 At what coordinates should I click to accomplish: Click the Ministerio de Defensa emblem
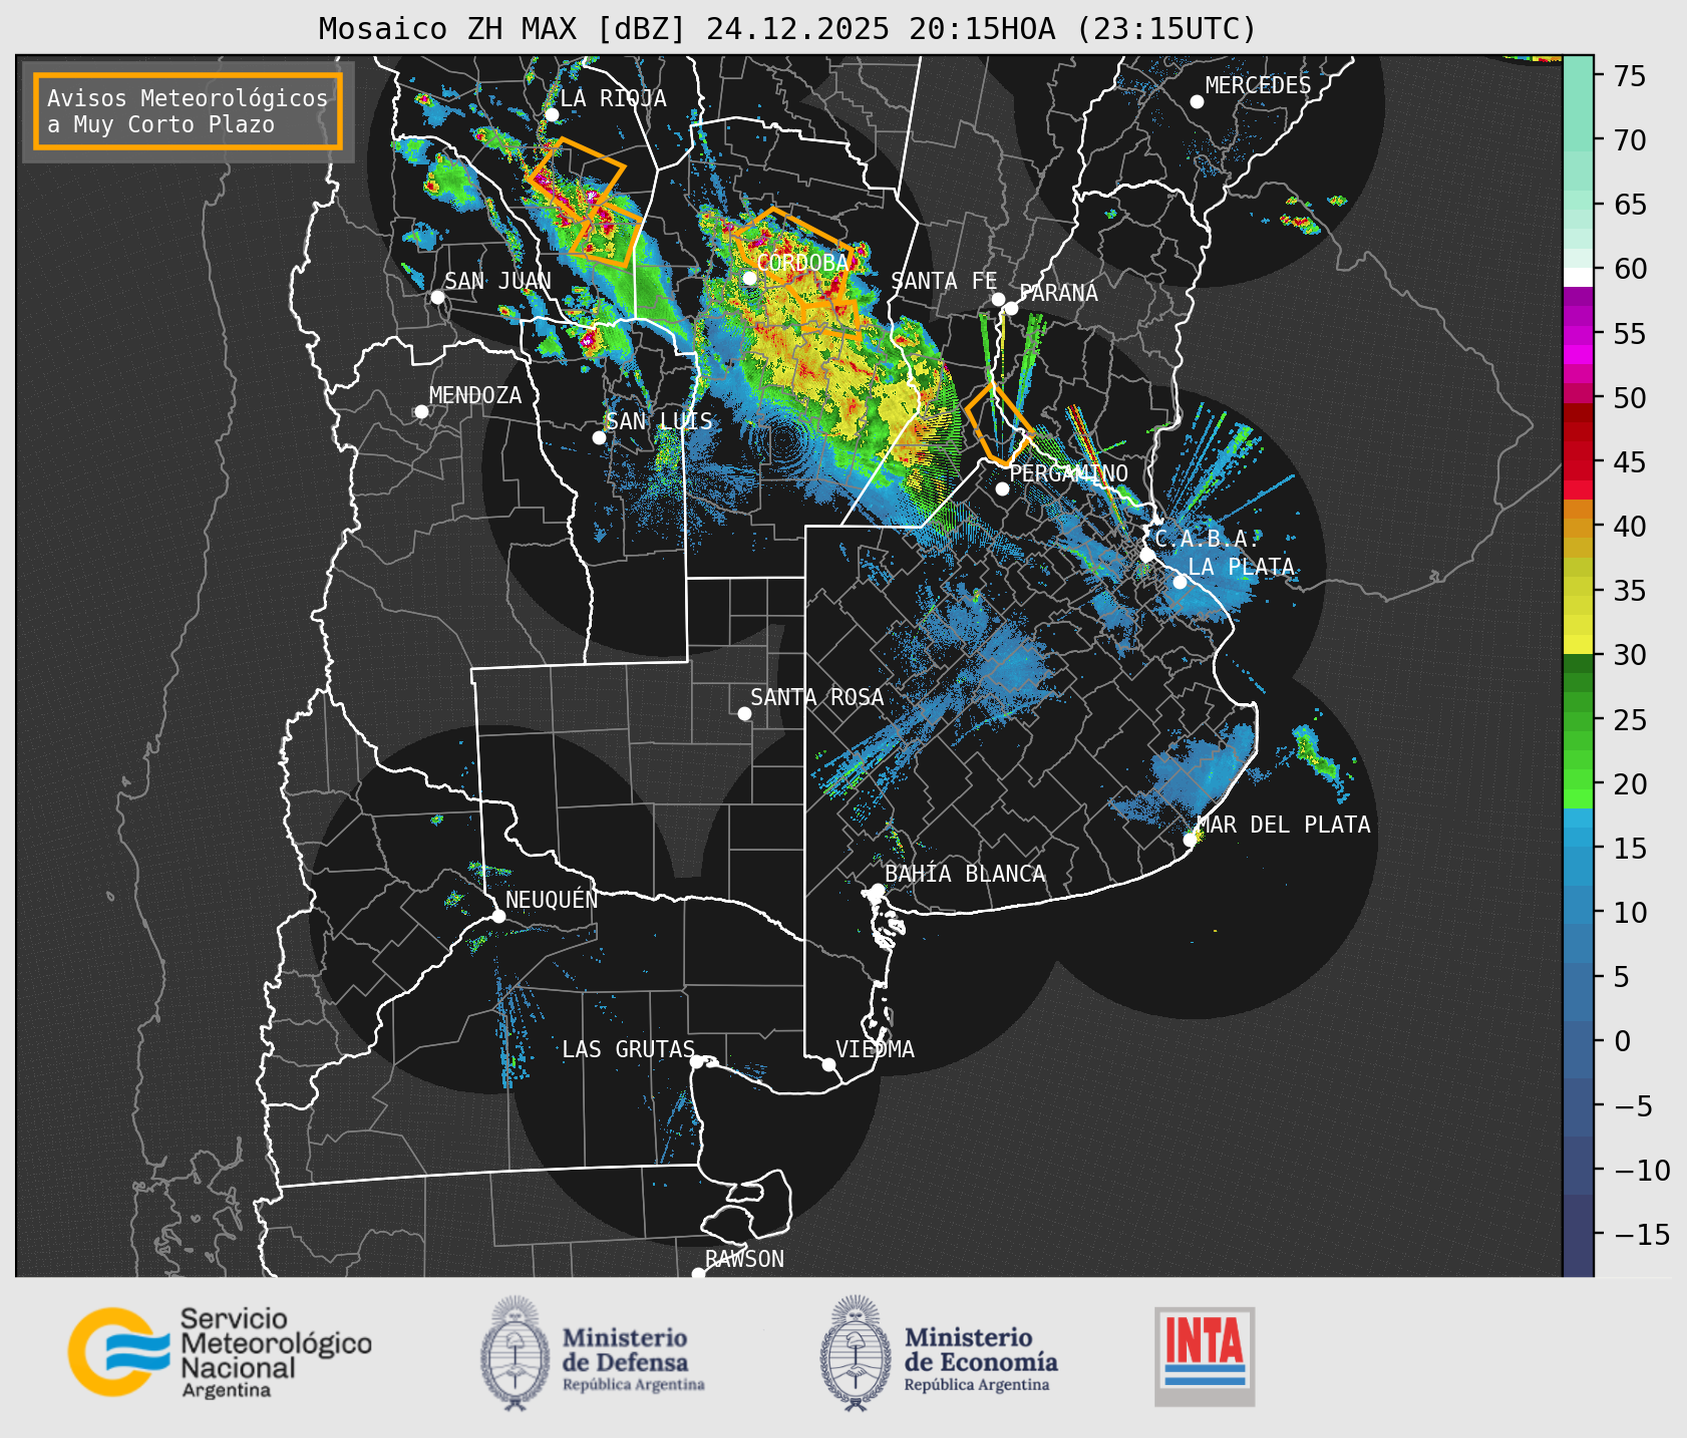pos(515,1354)
